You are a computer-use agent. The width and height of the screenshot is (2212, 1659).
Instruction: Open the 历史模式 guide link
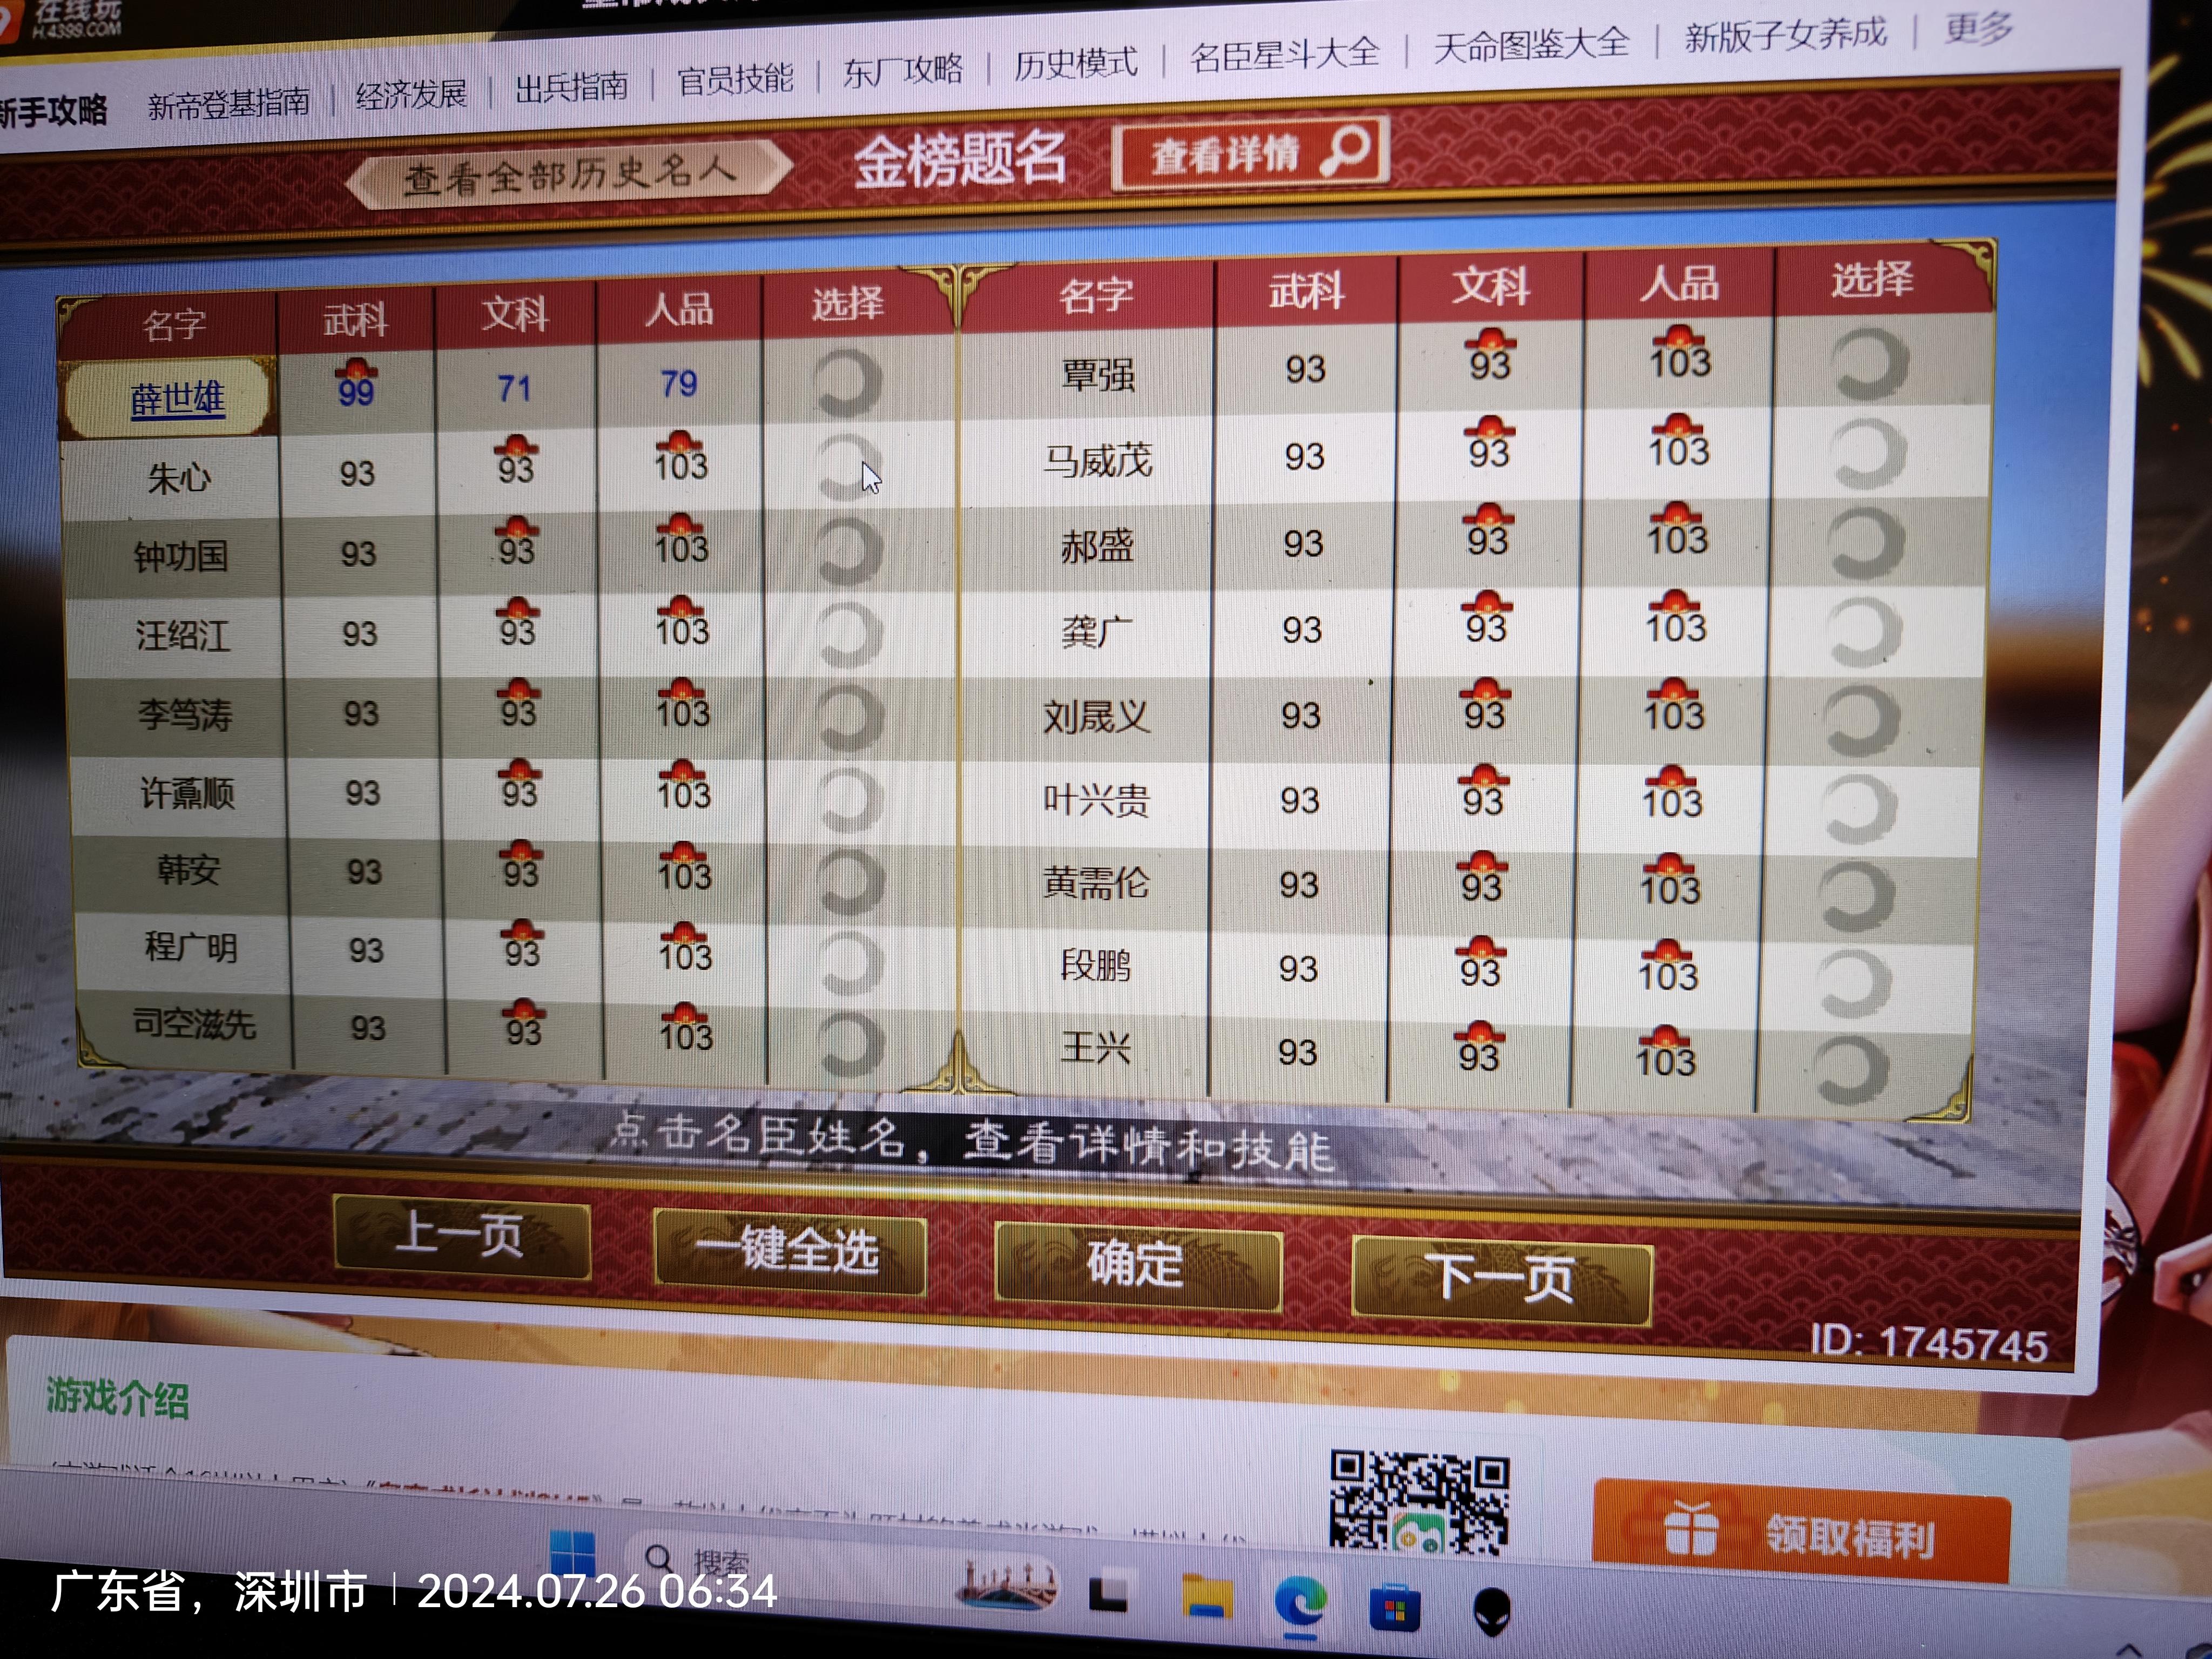[x=1076, y=63]
